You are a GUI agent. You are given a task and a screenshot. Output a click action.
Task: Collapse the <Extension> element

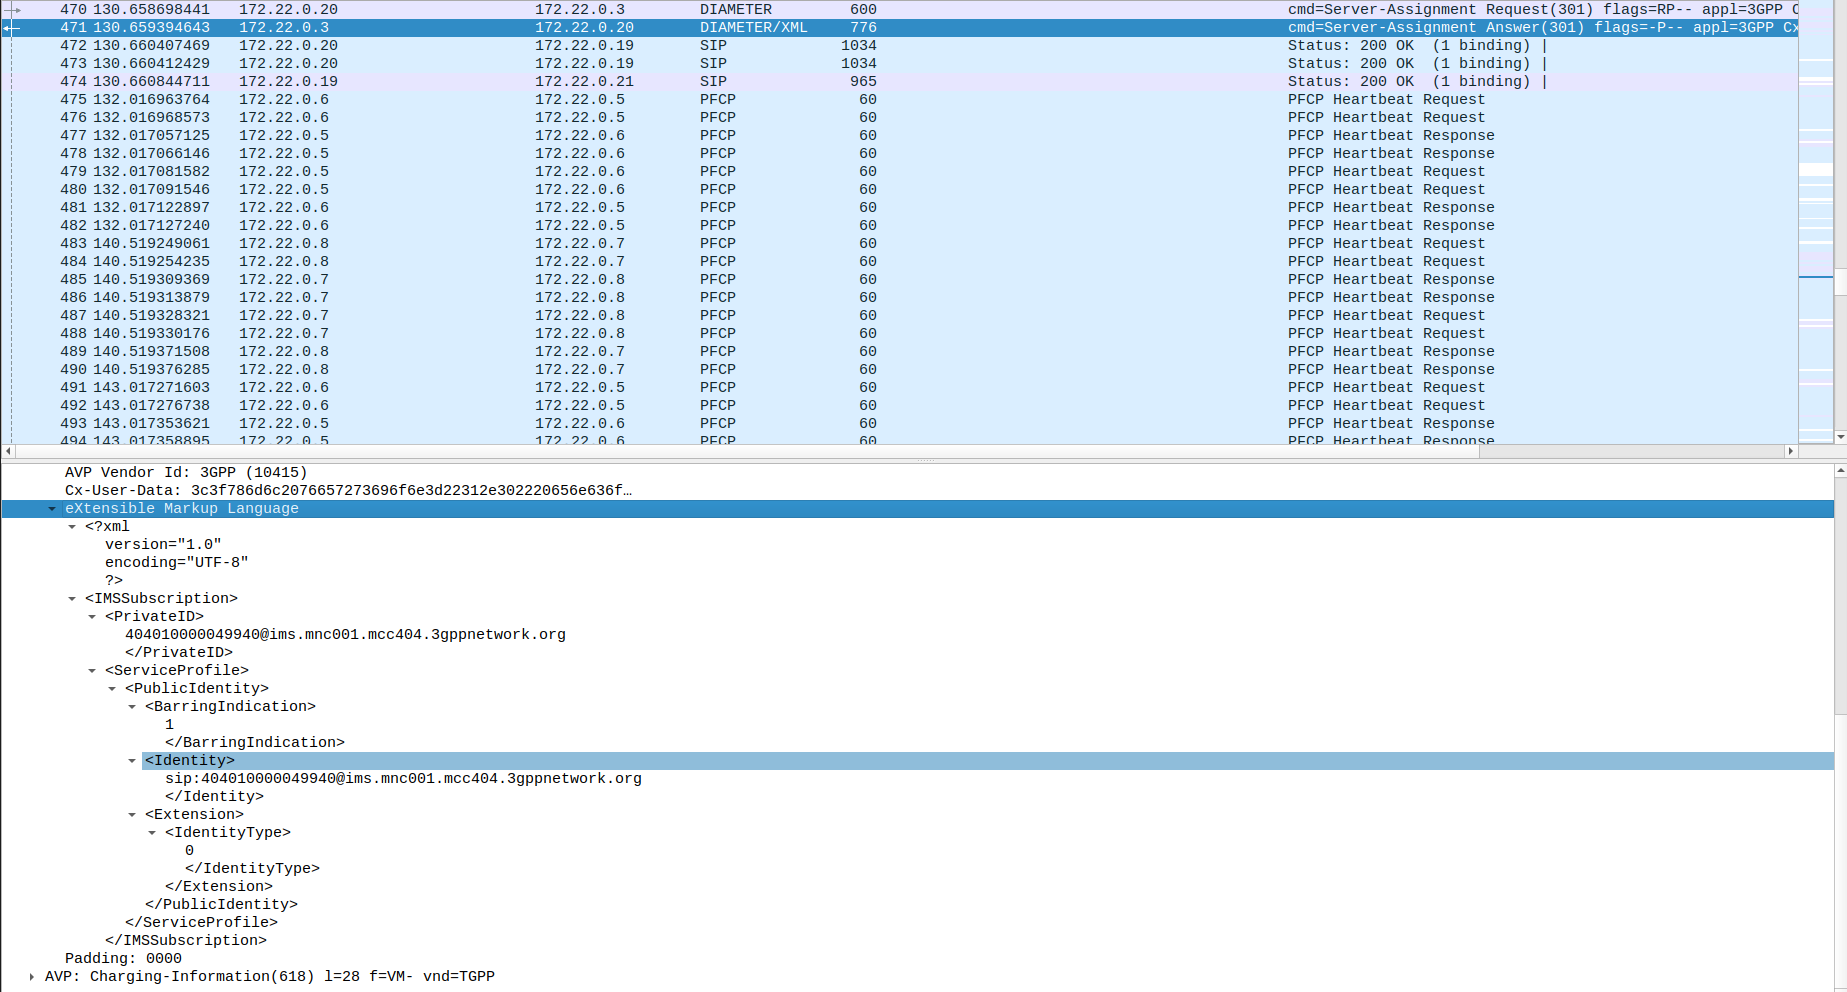click(x=132, y=814)
